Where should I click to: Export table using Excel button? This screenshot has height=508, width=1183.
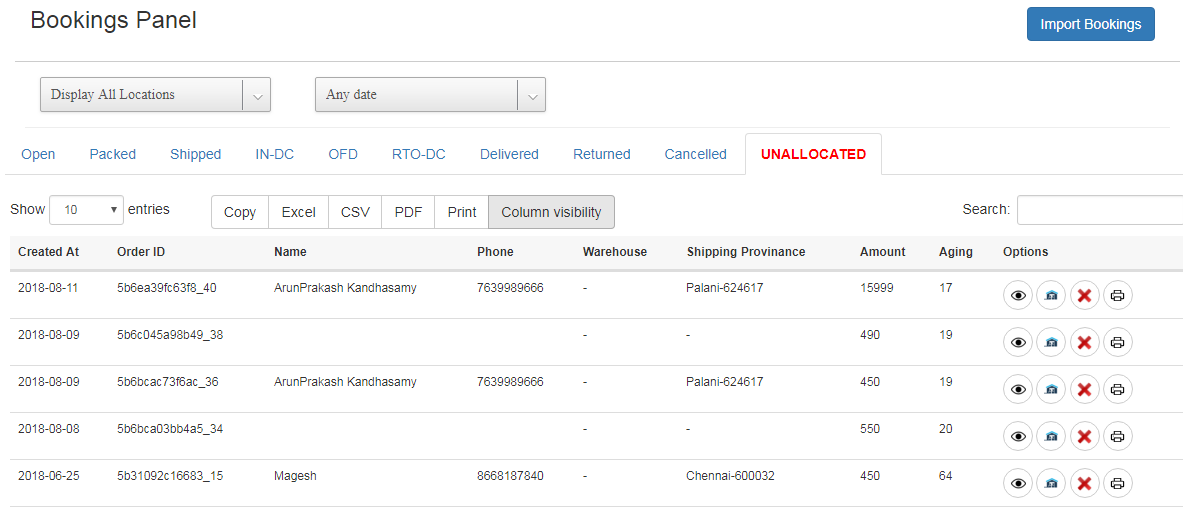[298, 212]
